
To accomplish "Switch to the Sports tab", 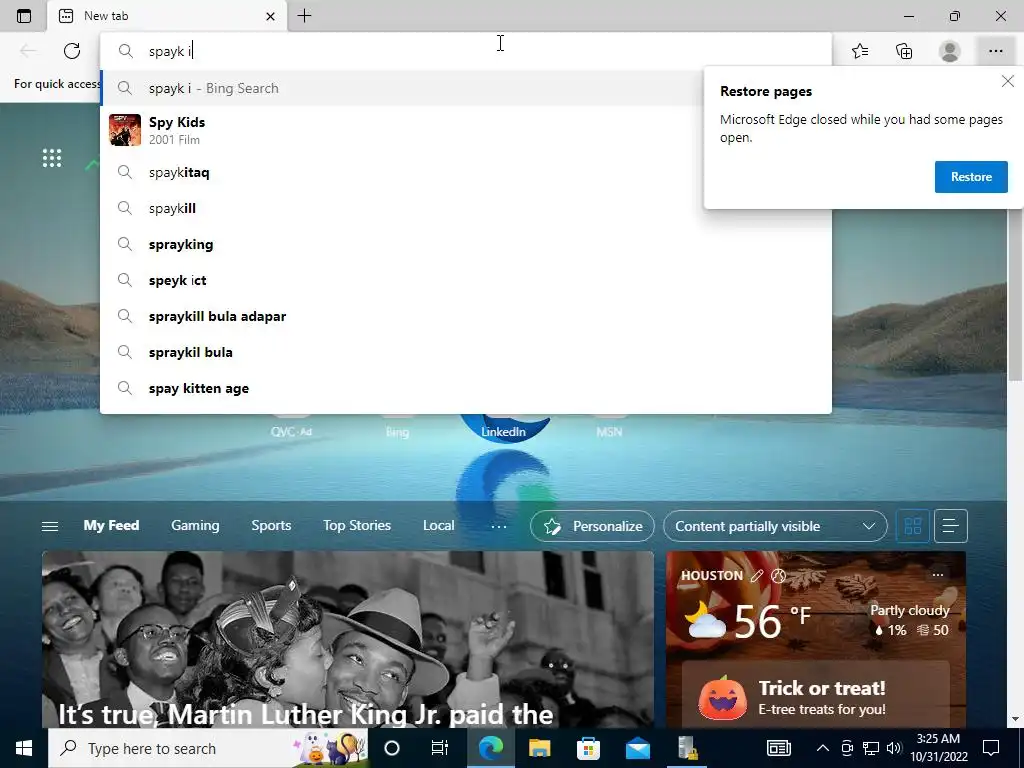I will [271, 525].
